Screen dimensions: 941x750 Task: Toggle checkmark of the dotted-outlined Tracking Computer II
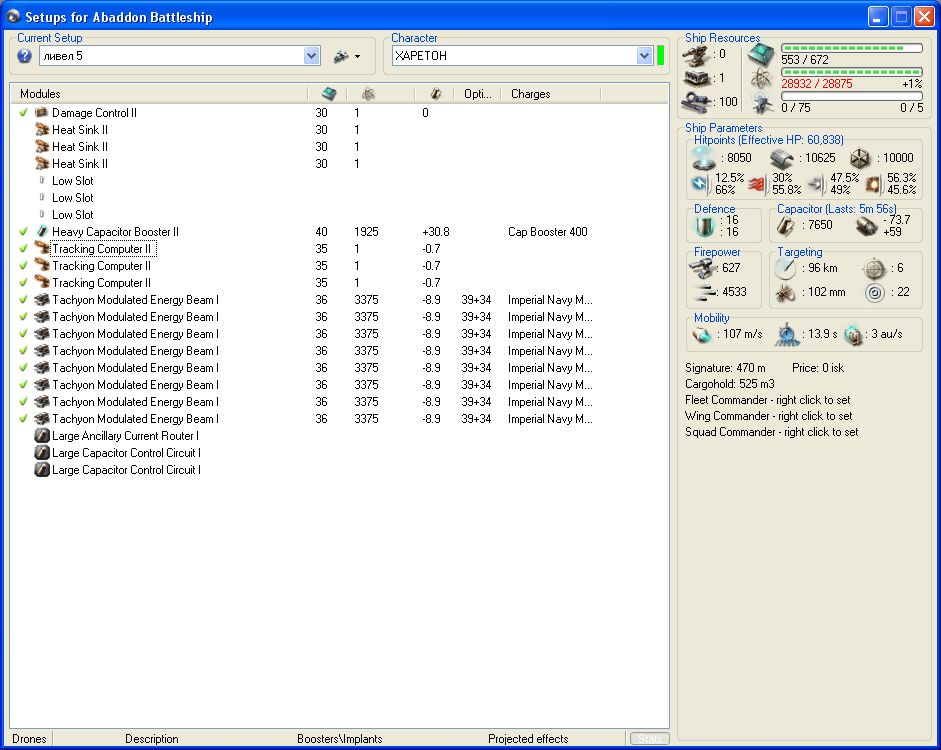click(23, 248)
